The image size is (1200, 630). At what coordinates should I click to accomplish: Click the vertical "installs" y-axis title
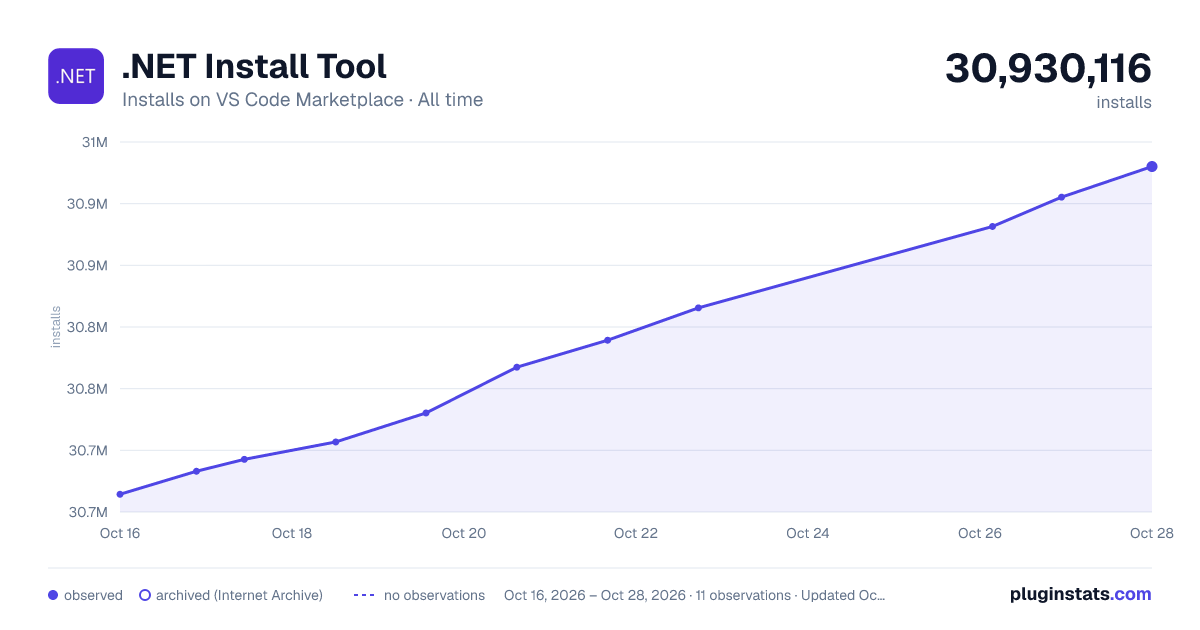pyautogui.click(x=56, y=327)
